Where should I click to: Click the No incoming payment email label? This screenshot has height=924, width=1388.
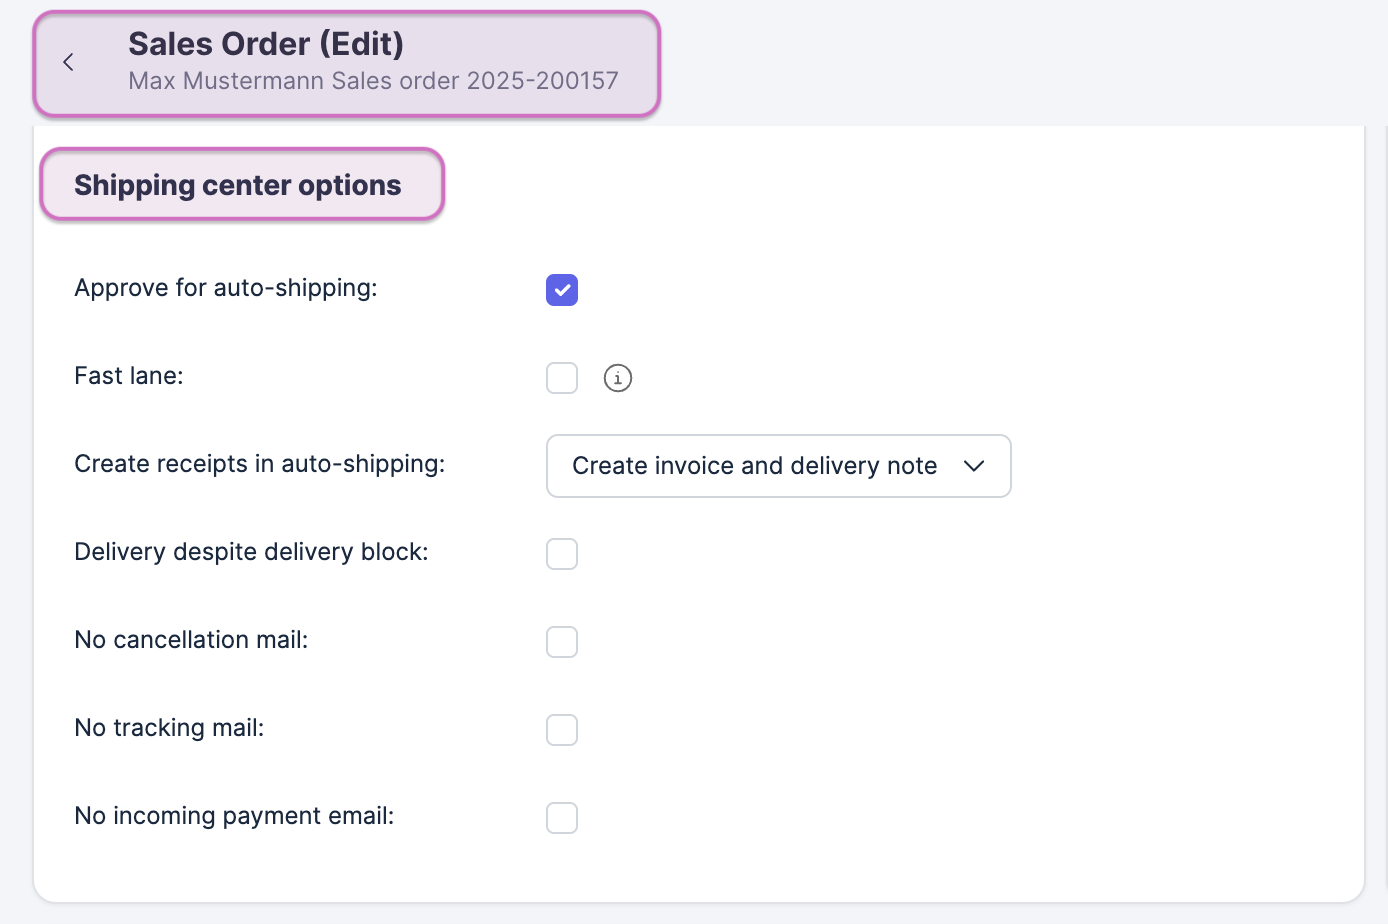(234, 816)
